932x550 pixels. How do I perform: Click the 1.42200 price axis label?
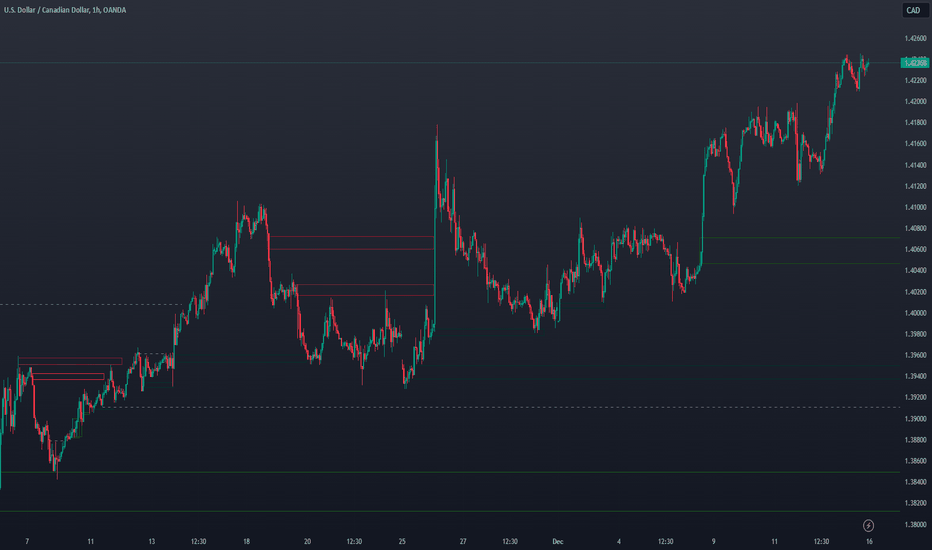915,81
